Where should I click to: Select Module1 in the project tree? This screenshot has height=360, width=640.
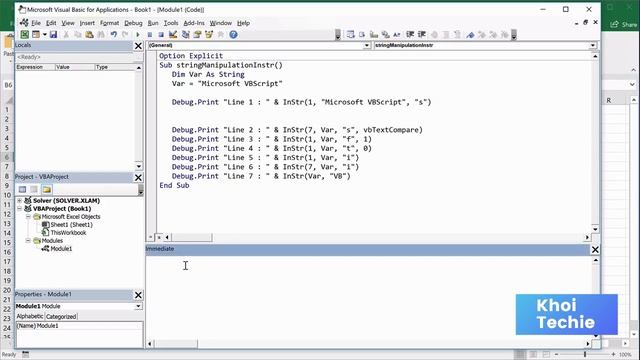[61, 249]
